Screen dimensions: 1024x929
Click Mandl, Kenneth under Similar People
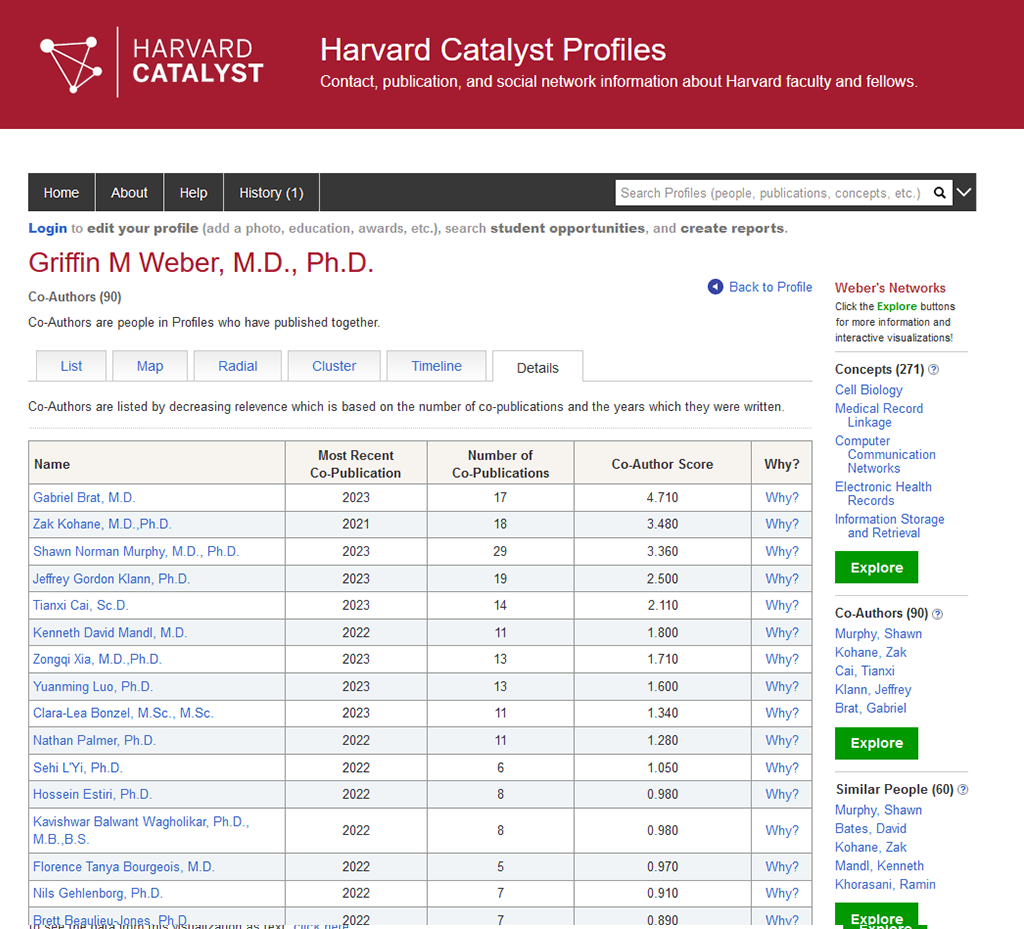click(880, 866)
